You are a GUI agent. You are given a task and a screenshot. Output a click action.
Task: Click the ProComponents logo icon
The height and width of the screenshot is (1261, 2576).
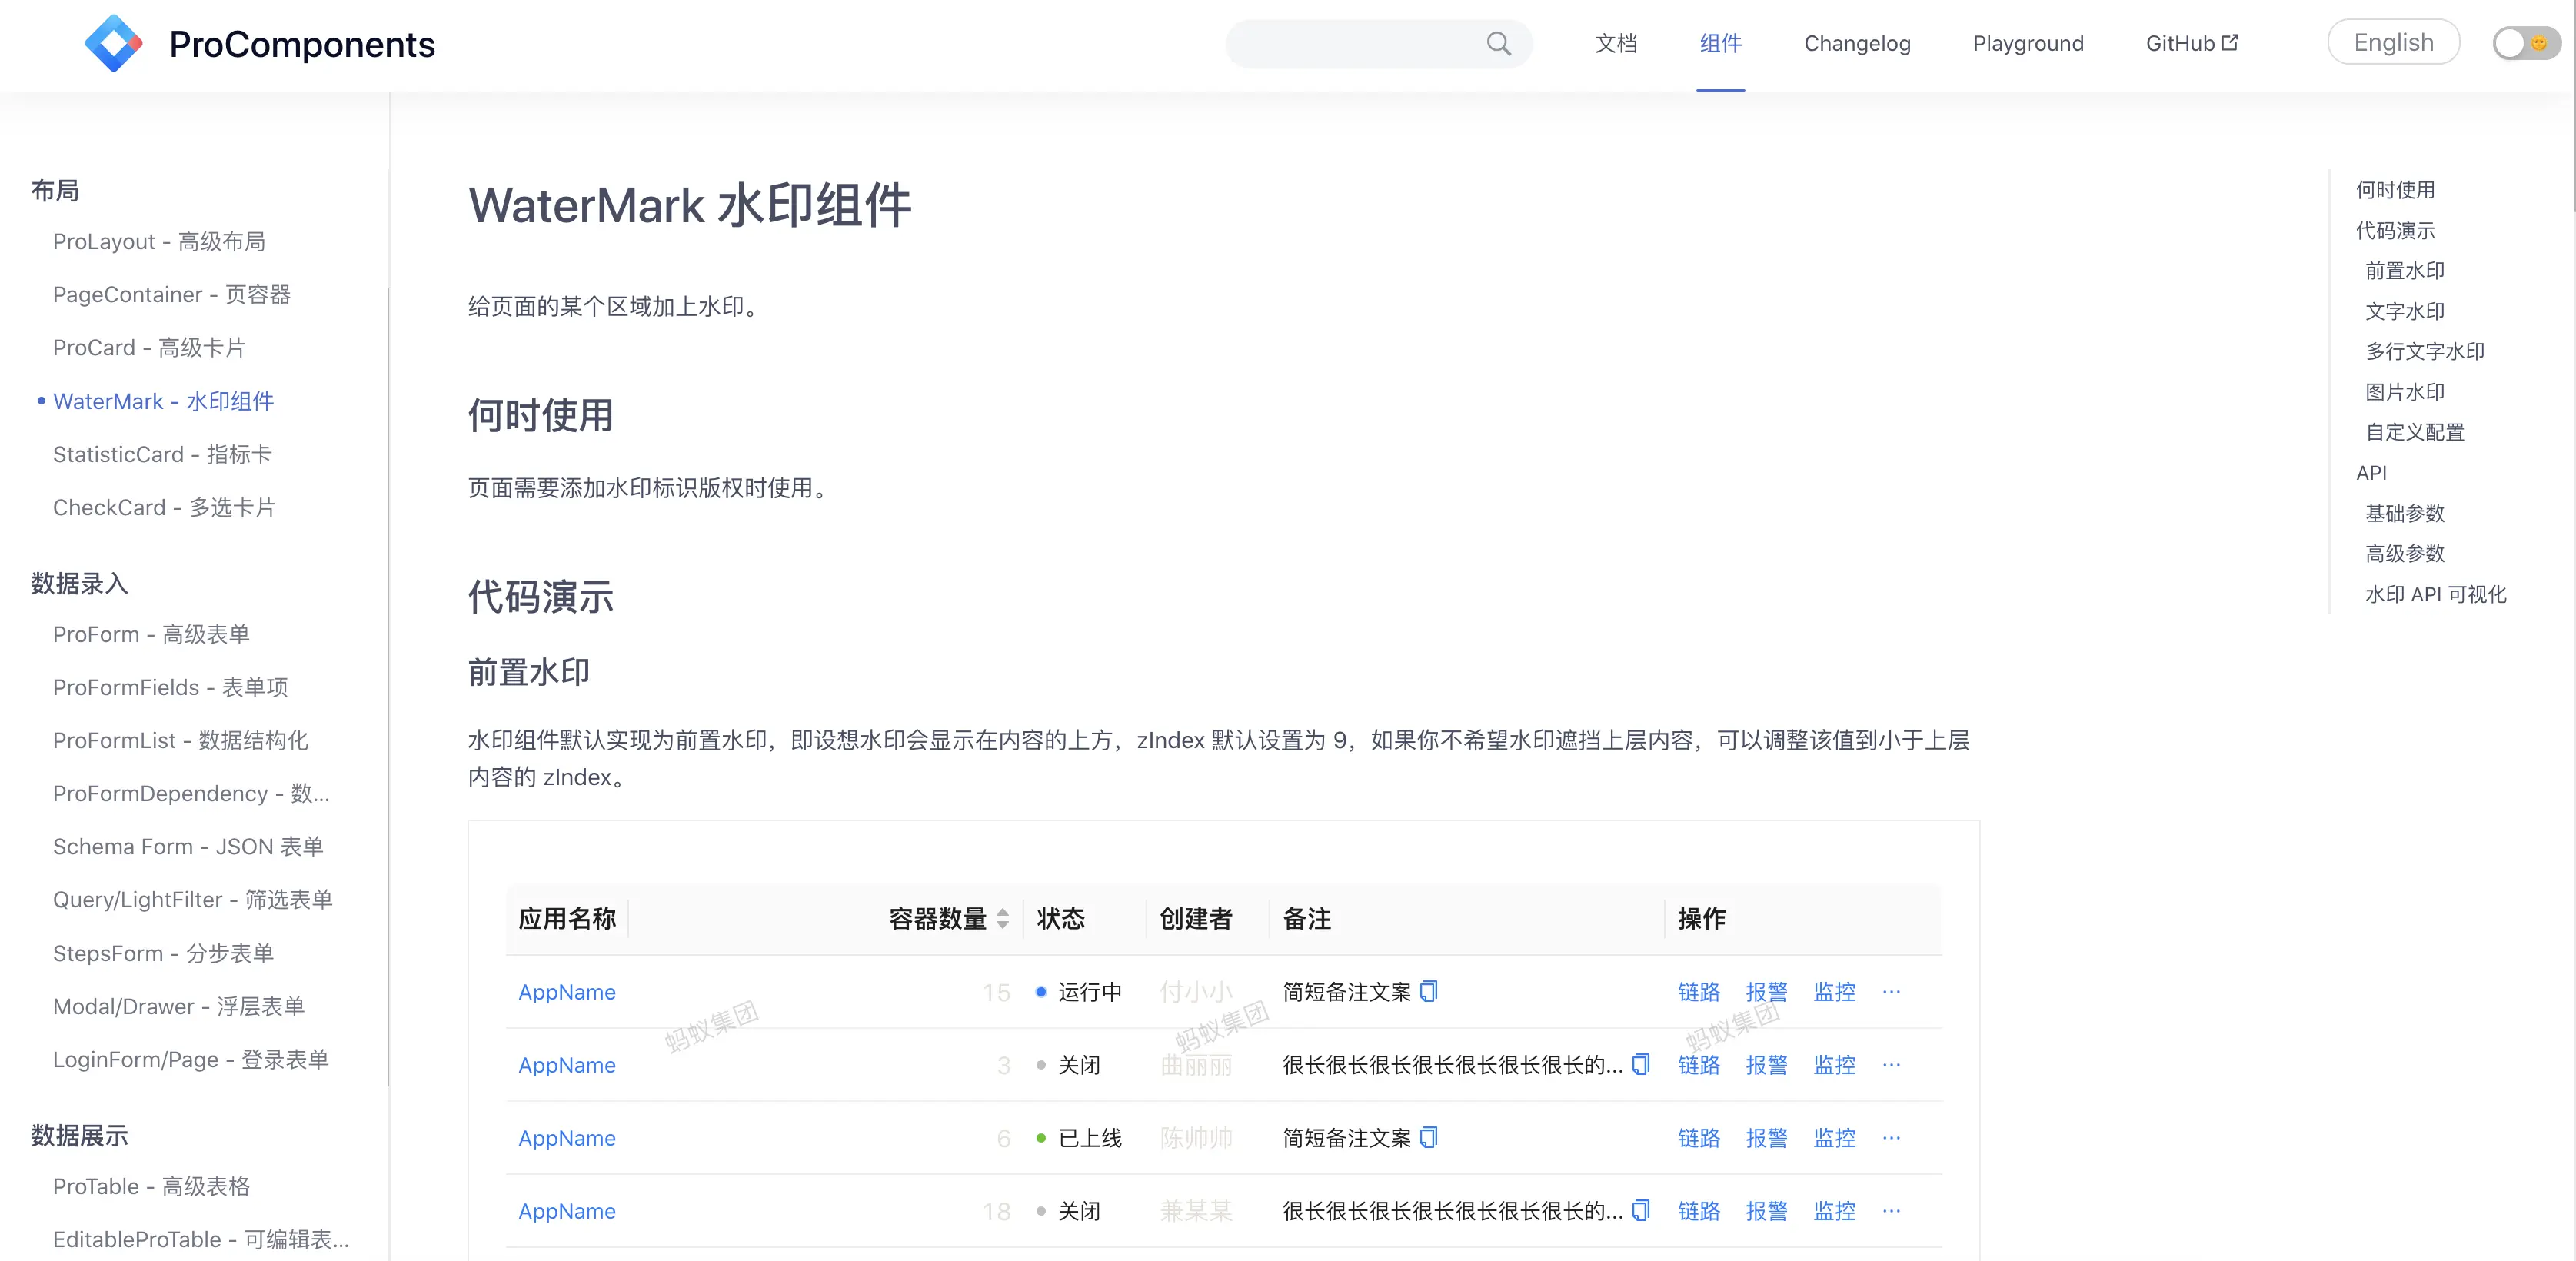113,44
